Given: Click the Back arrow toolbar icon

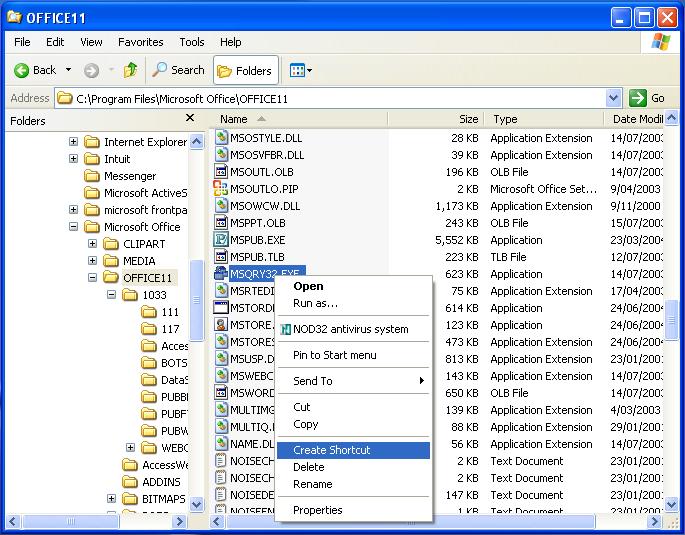Looking at the screenshot, I should pyautogui.click(x=21, y=70).
